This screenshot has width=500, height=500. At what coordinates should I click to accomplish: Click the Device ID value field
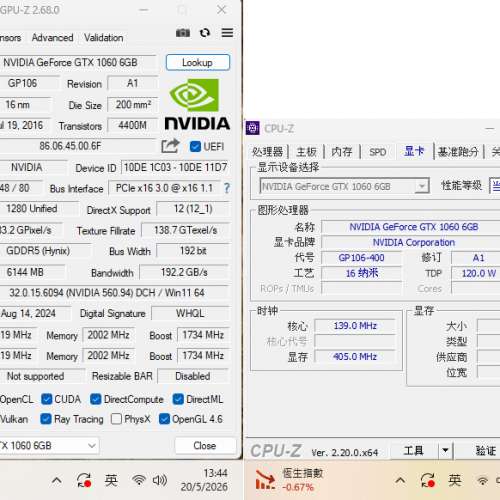(x=175, y=167)
